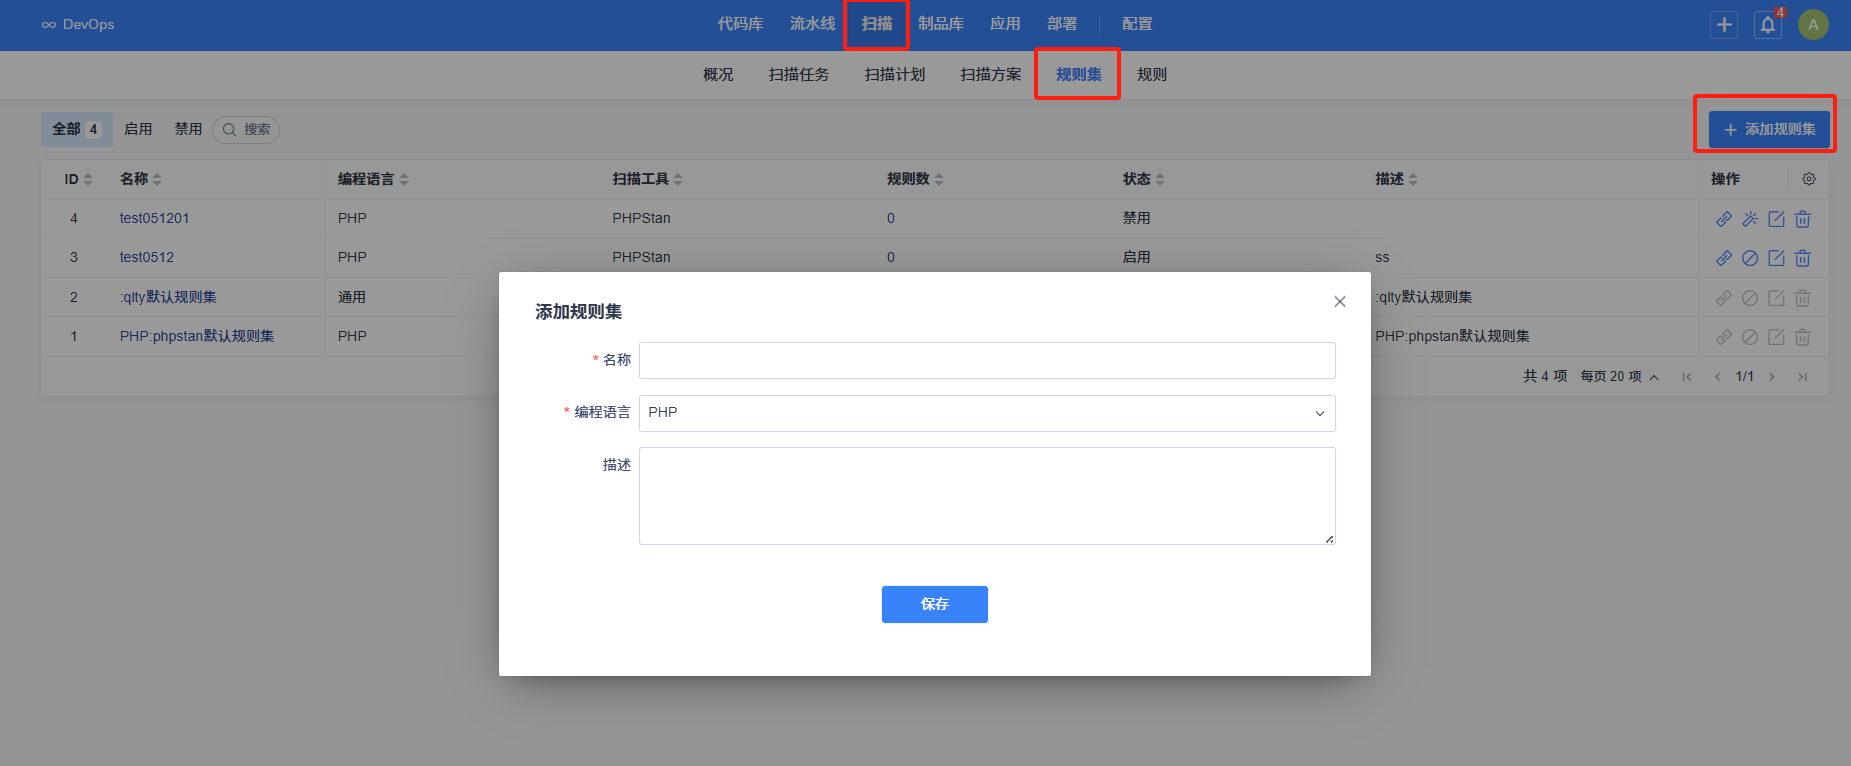
Task: Click the edit icon for test0512 row
Action: (x=1776, y=258)
